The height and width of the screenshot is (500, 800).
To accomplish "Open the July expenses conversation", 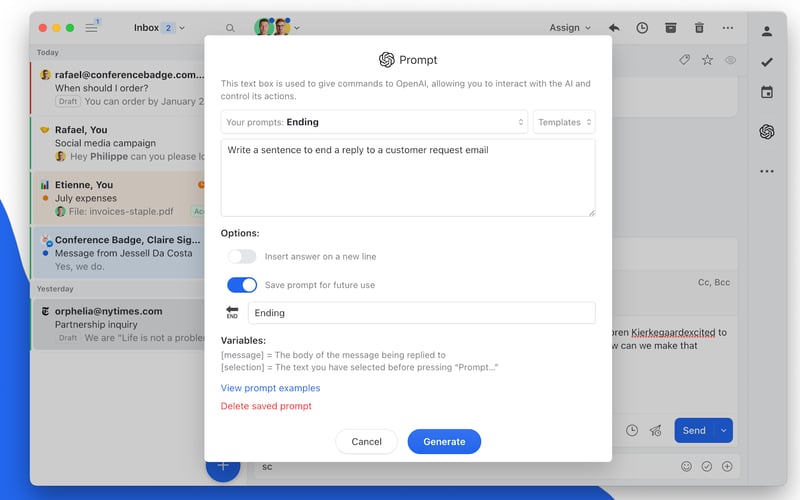I will (118, 198).
